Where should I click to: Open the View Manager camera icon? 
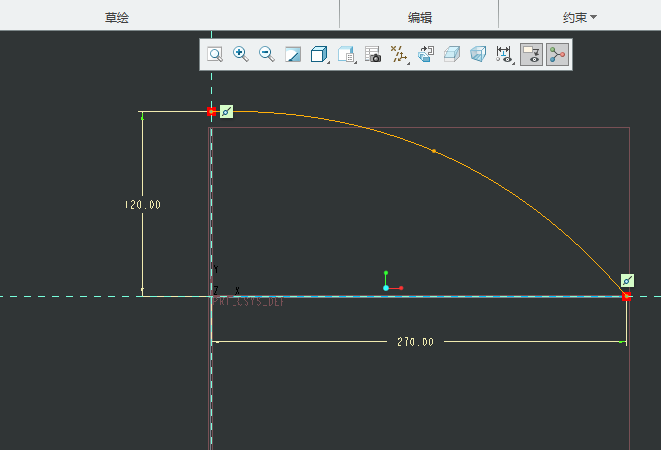point(373,54)
